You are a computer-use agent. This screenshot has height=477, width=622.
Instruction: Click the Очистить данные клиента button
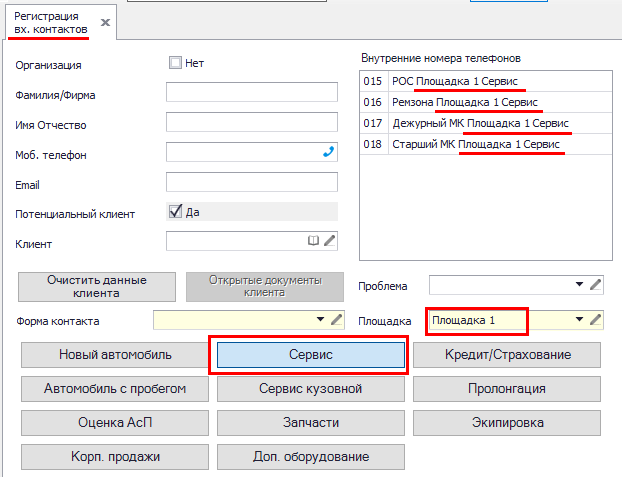(97, 287)
